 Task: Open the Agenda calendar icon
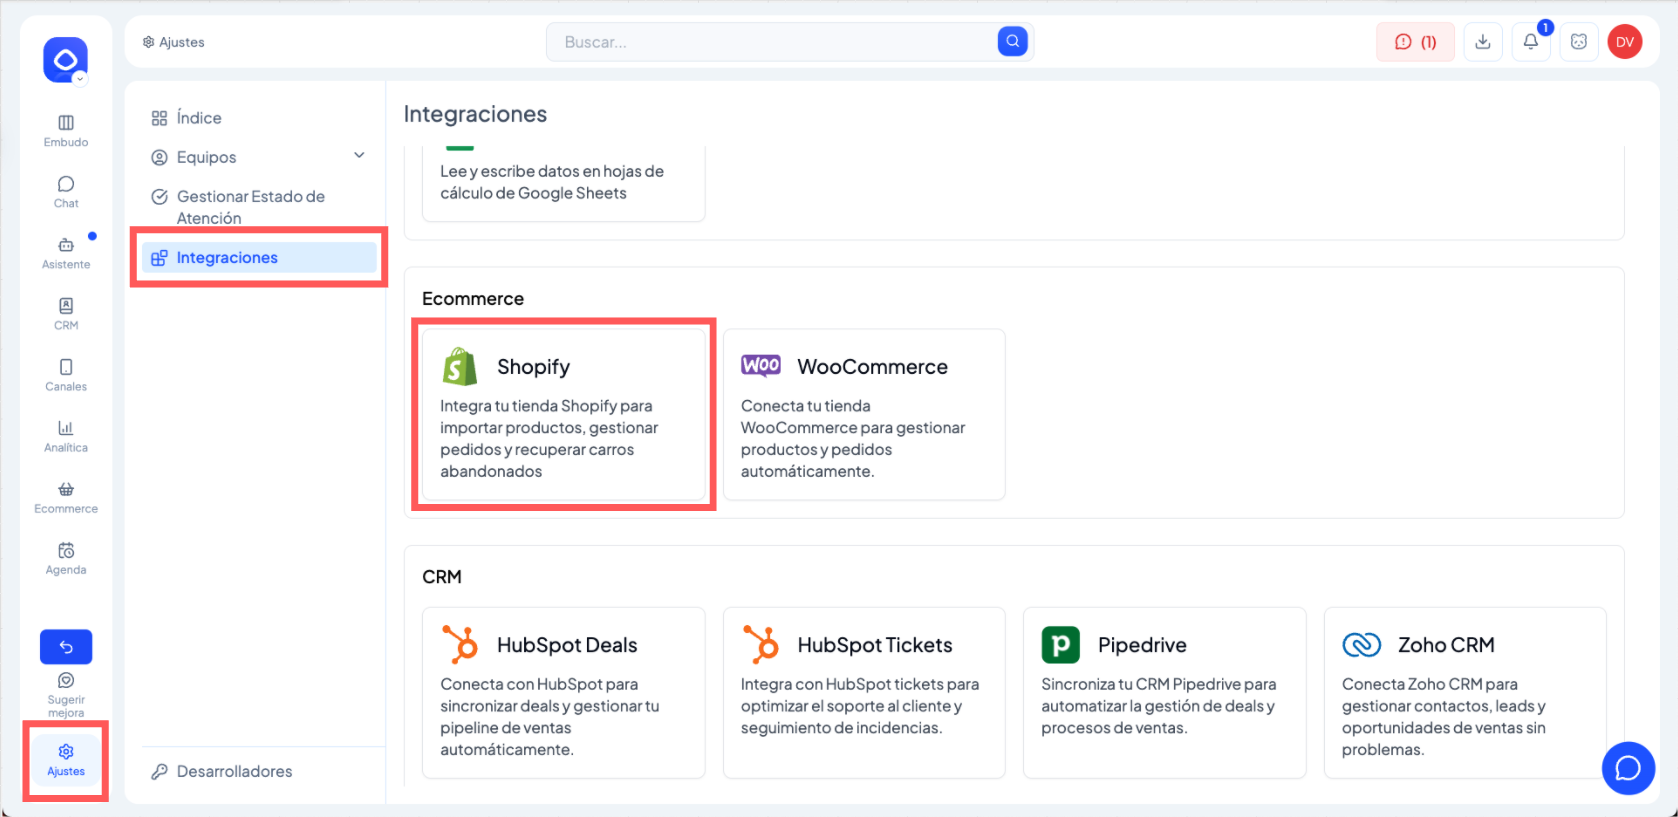[66, 551]
